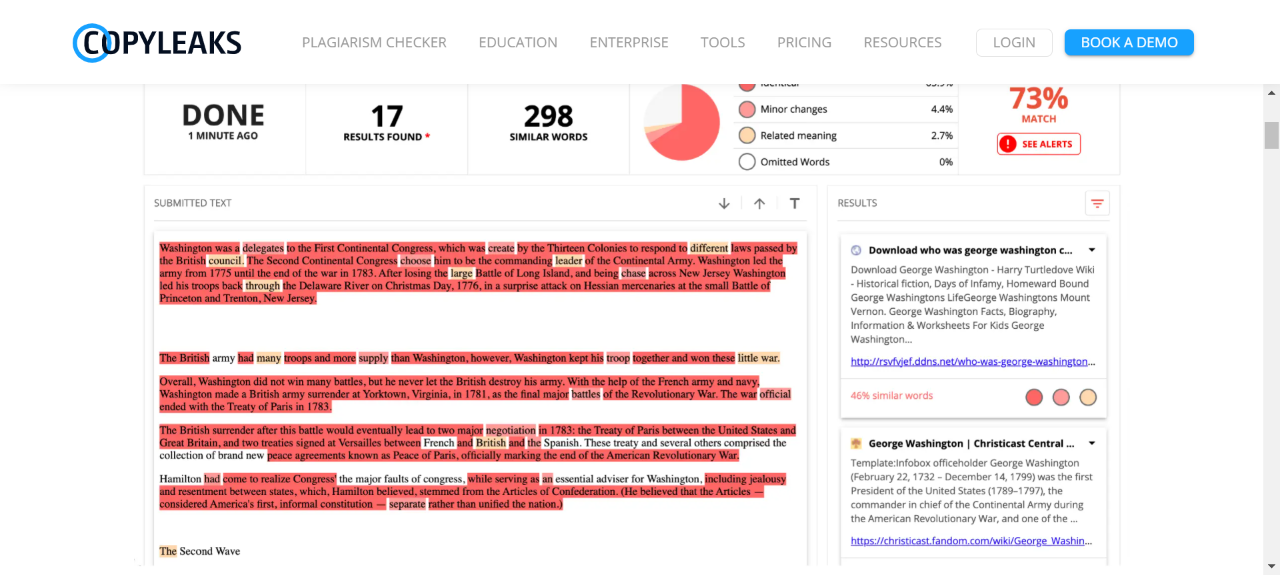The height and width of the screenshot is (577, 1280).
Task: Click the 'Submitted Text' panel header
Action: point(193,203)
